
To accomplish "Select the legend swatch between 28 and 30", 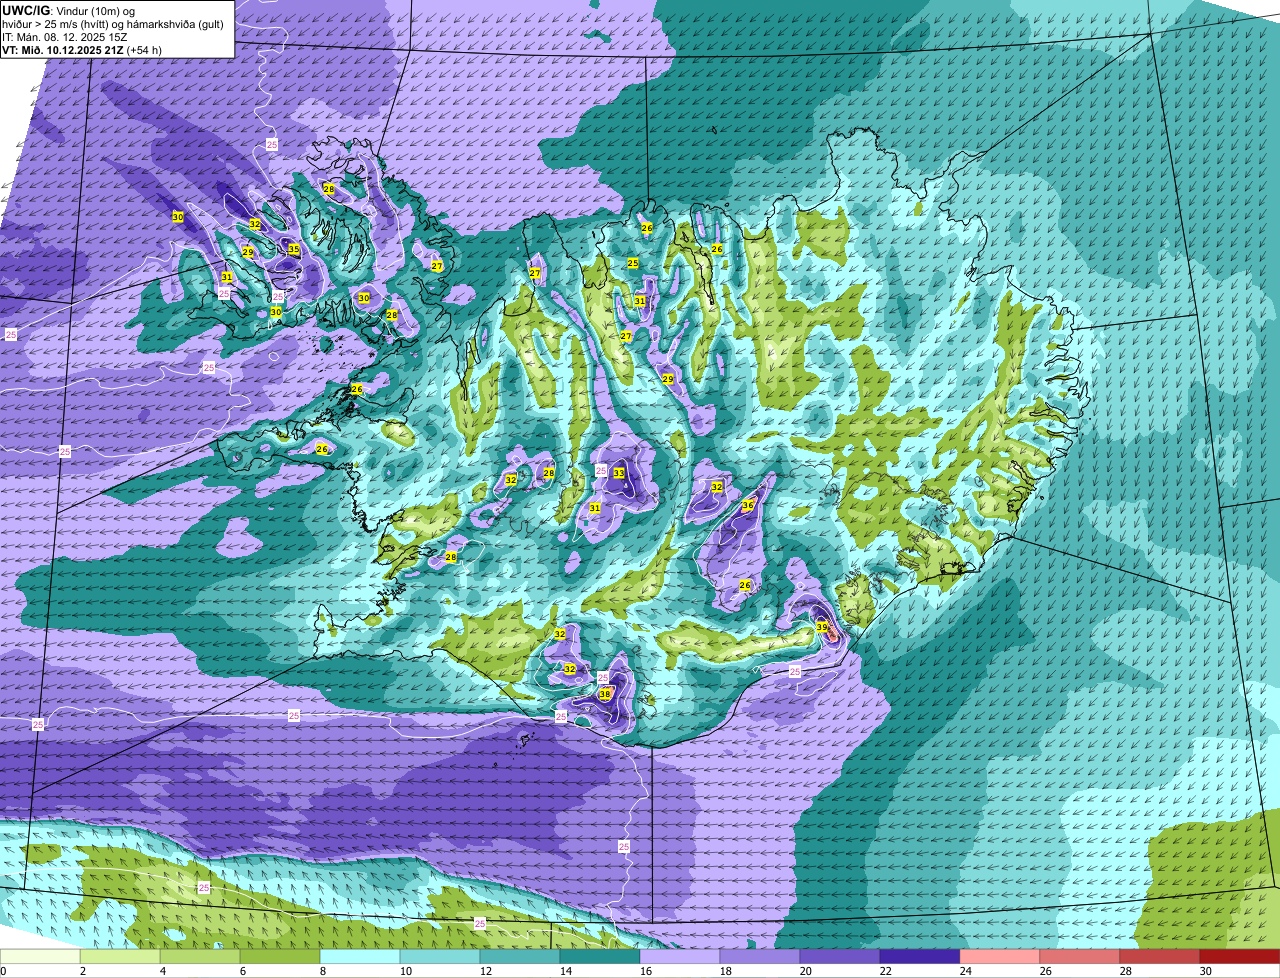I will [1160, 957].
